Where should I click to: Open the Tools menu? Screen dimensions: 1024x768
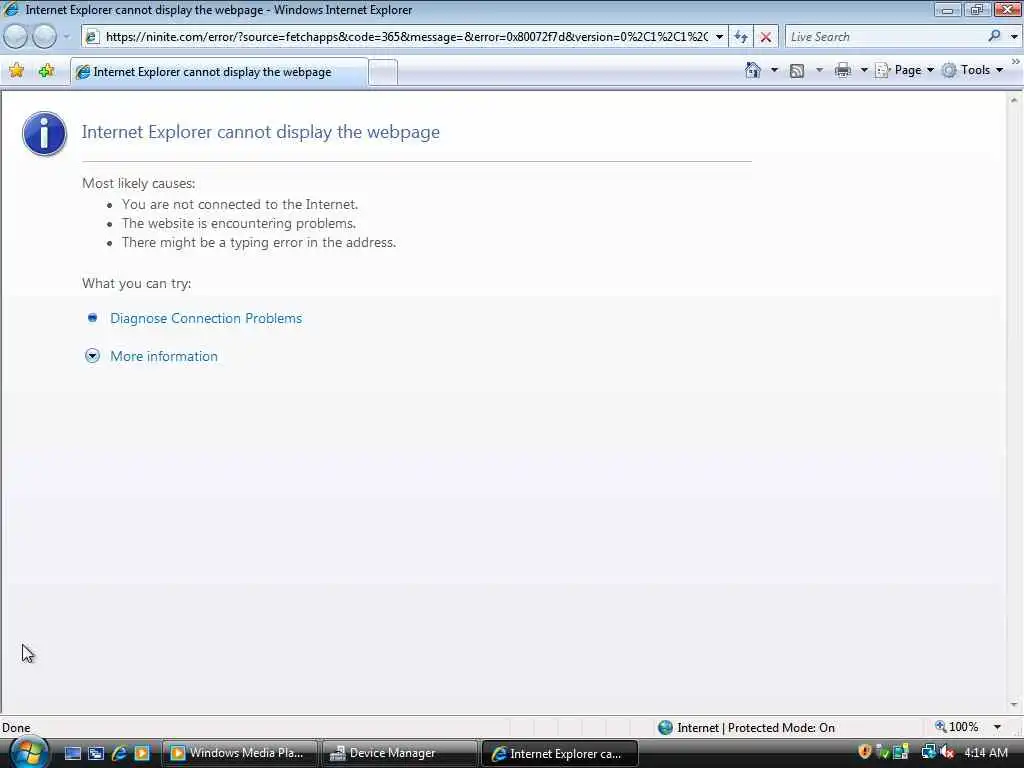(972, 70)
